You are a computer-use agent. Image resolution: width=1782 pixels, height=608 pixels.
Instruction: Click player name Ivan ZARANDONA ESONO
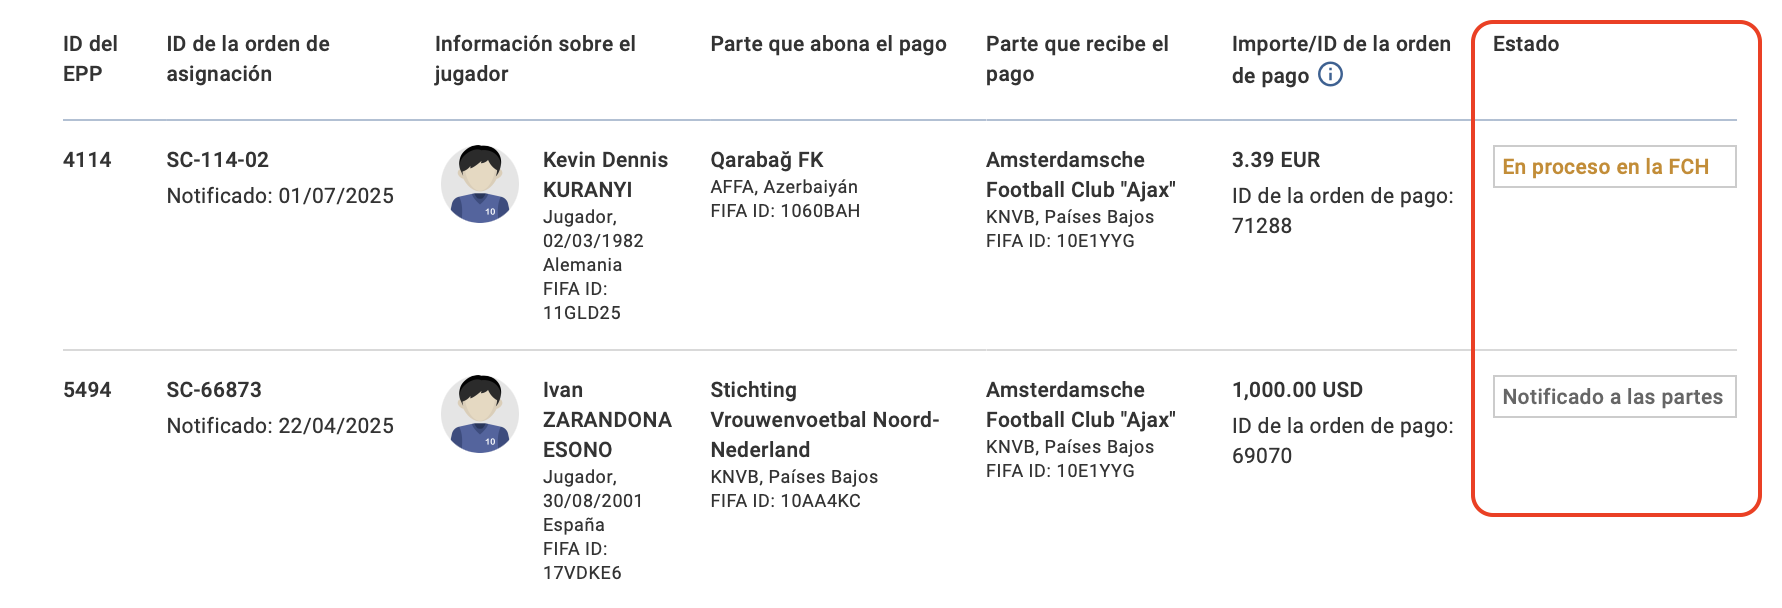pyautogui.click(x=607, y=420)
